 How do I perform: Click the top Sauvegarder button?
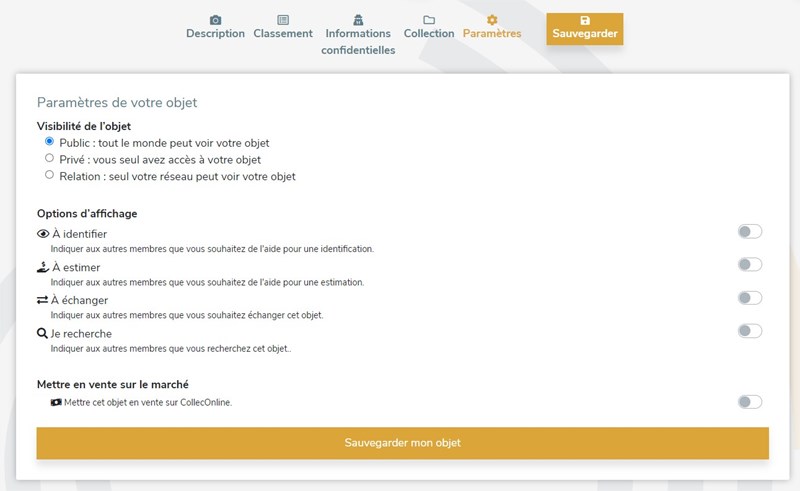[x=585, y=29]
